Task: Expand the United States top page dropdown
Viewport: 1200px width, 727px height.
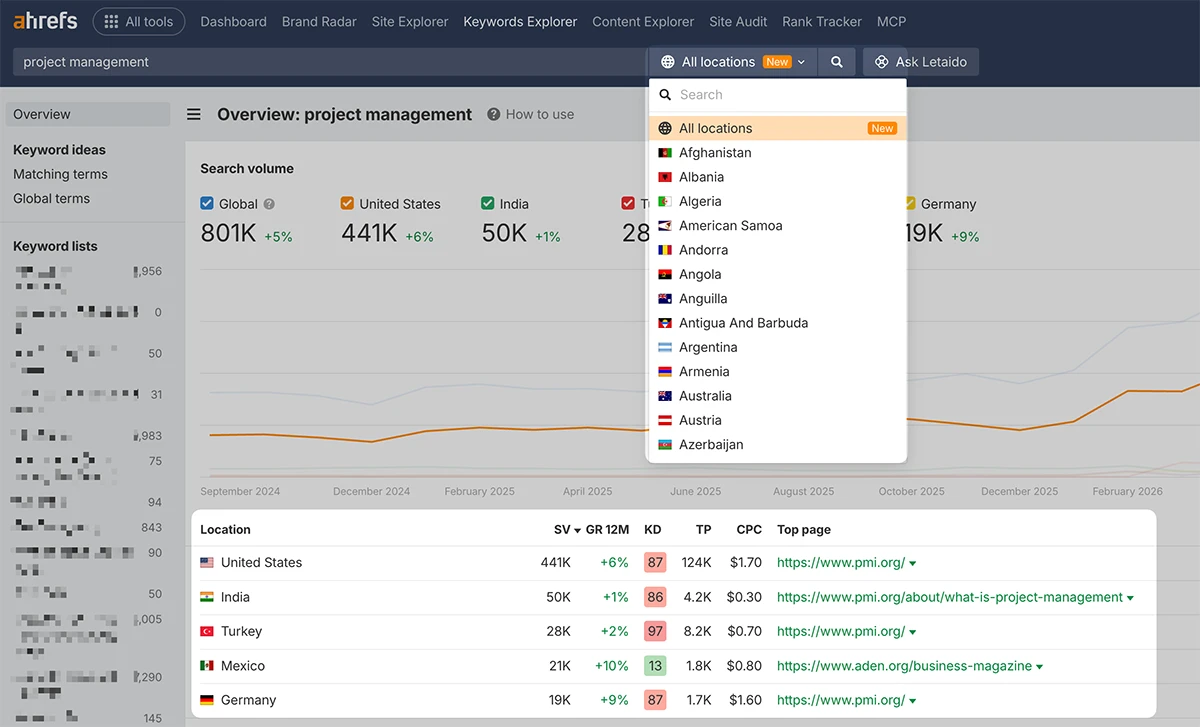Action: [913, 564]
